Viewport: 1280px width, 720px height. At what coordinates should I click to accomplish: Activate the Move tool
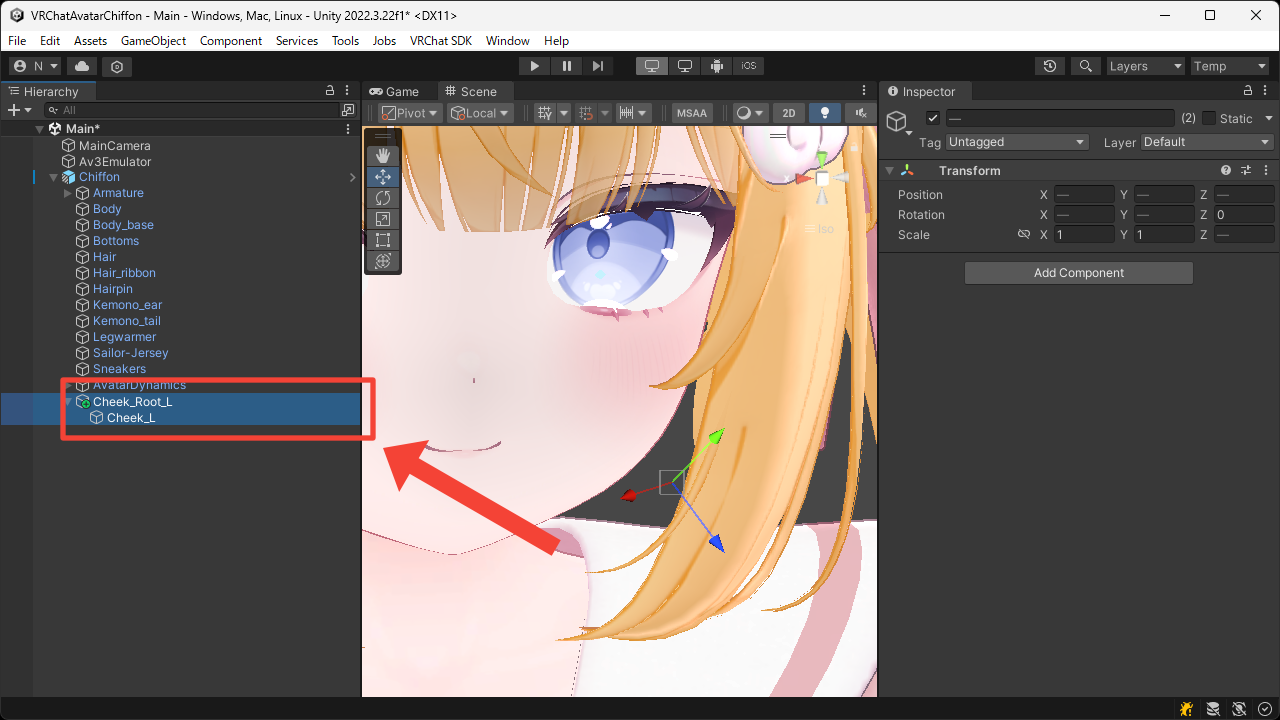coord(383,176)
